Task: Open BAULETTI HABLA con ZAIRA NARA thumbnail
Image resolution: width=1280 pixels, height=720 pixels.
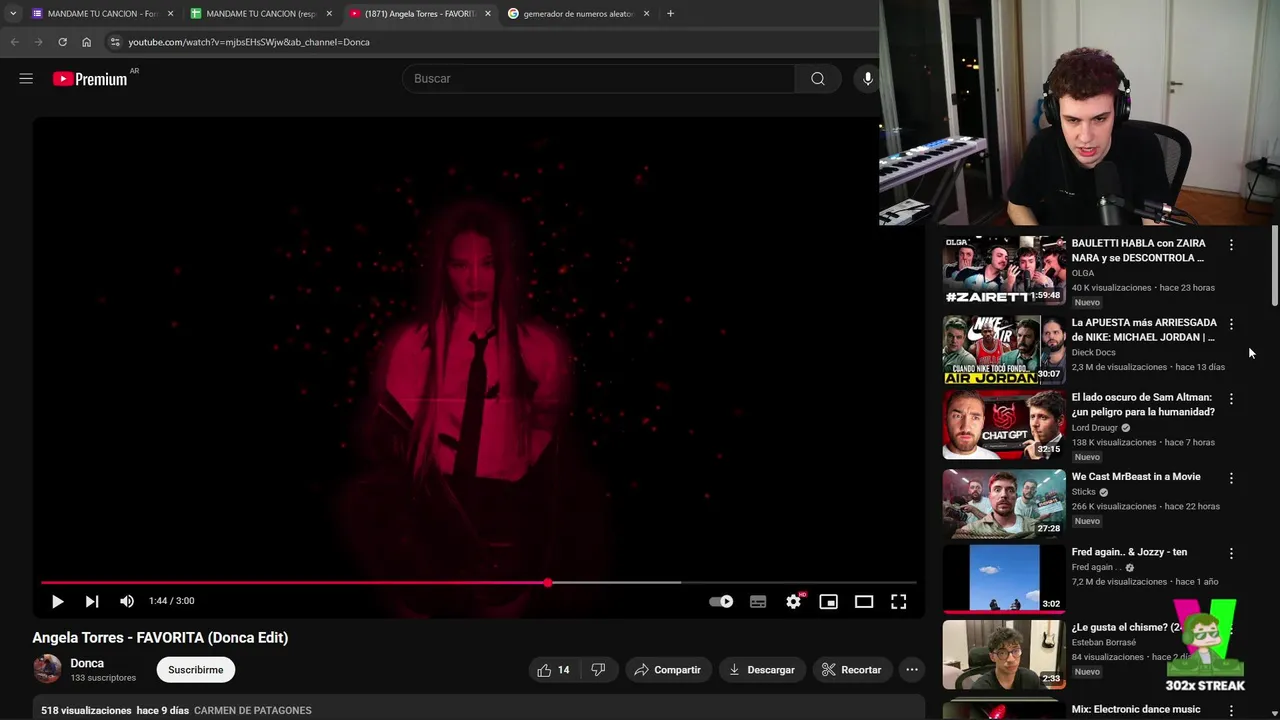Action: click(x=1004, y=270)
